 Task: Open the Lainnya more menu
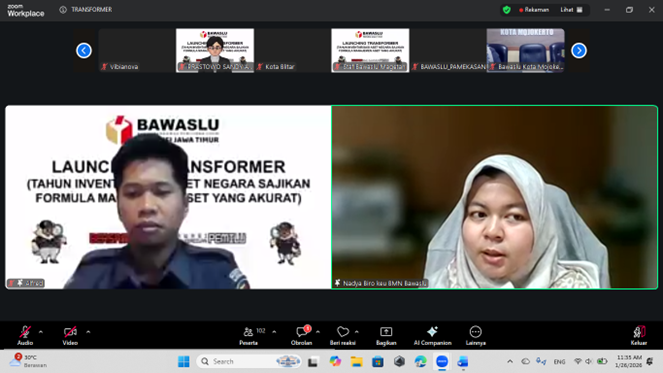(476, 336)
